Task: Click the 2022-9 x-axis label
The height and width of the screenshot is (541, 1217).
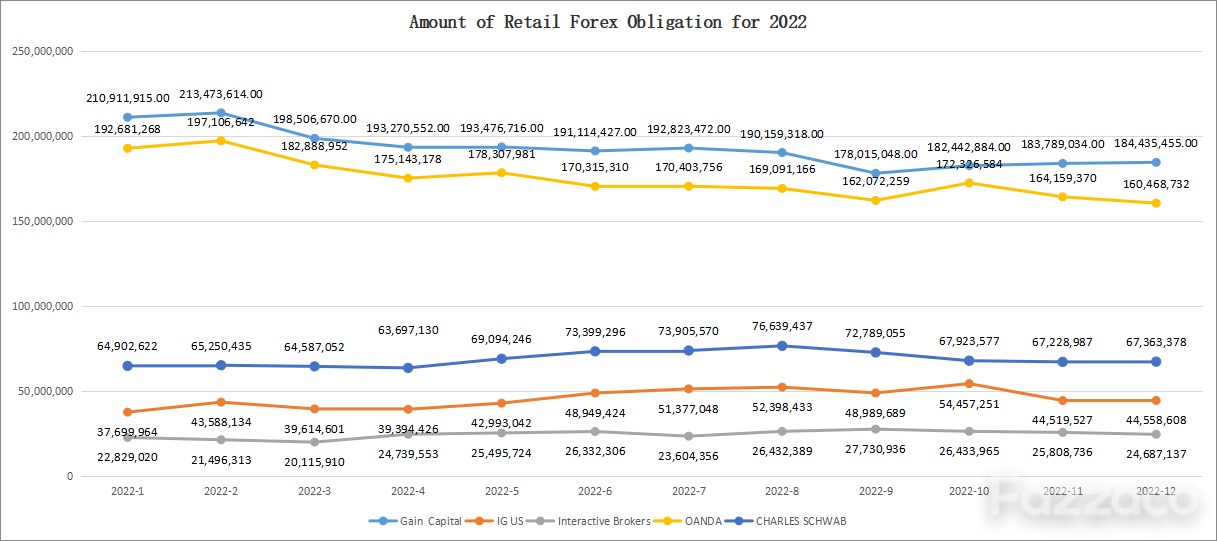Action: 876,491
